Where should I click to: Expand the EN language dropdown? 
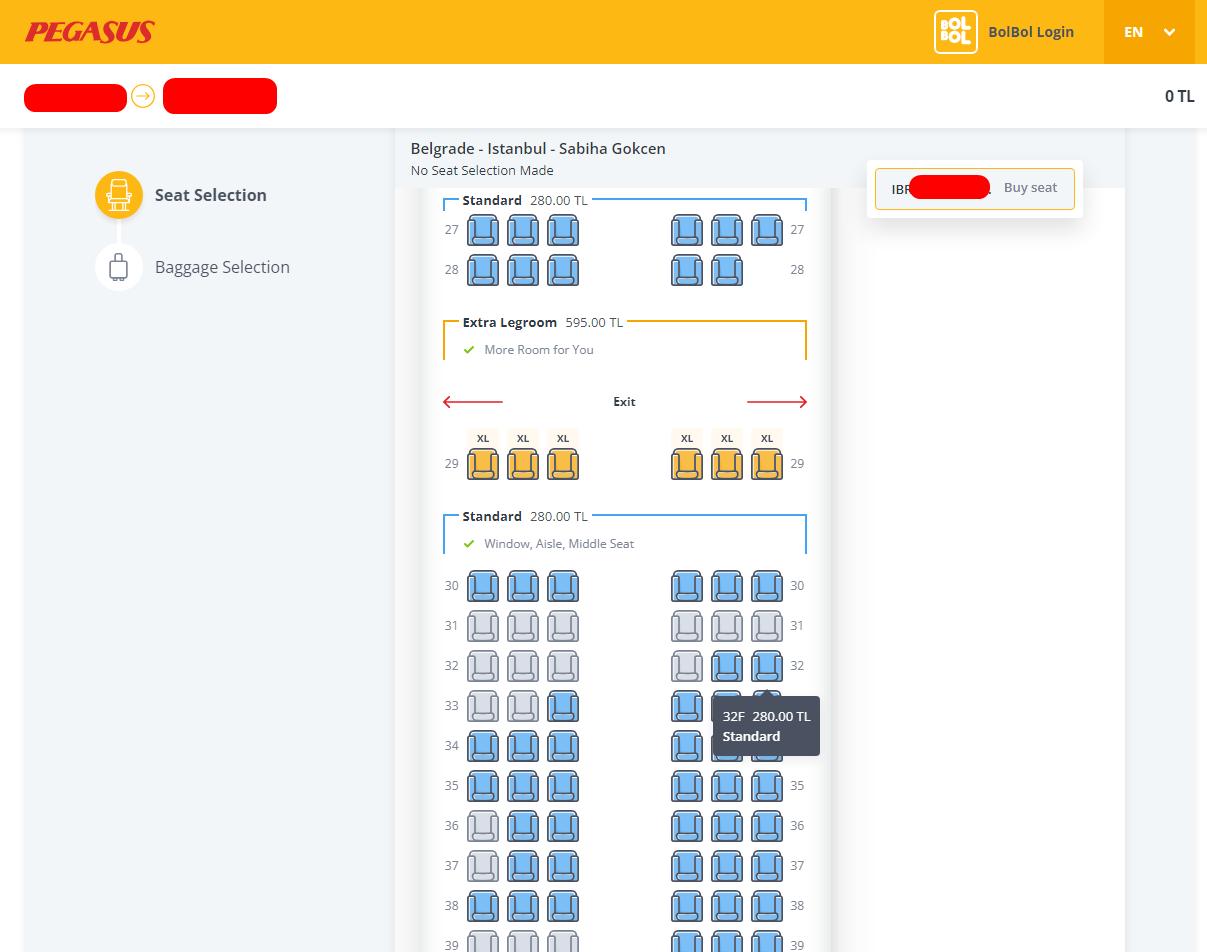pyautogui.click(x=1148, y=31)
